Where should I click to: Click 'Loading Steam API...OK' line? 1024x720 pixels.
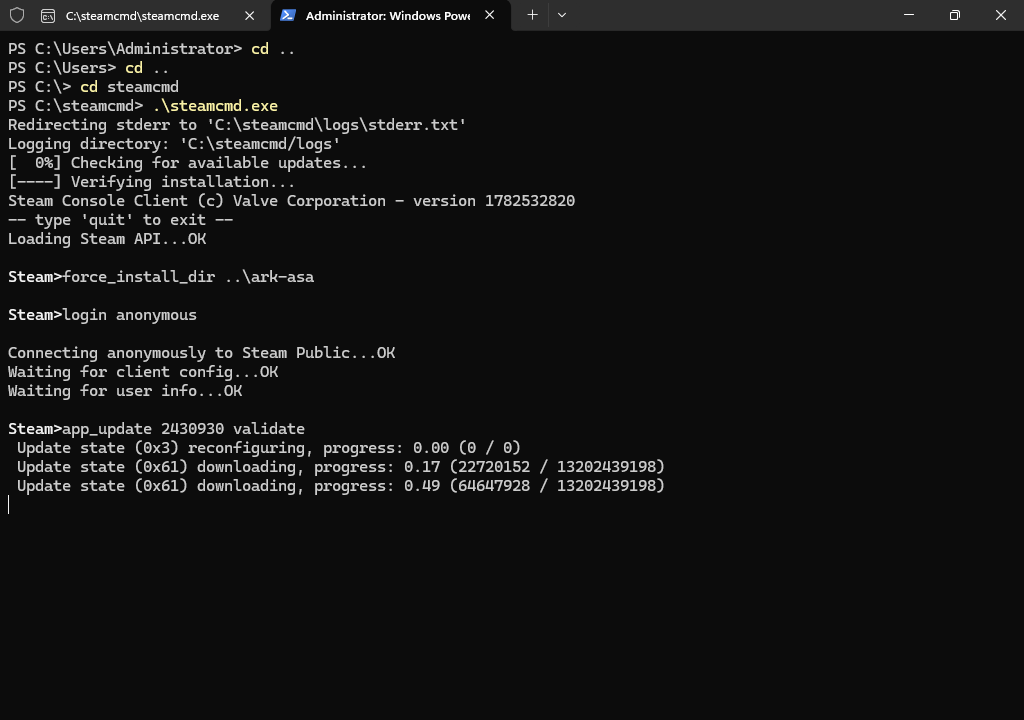107,238
